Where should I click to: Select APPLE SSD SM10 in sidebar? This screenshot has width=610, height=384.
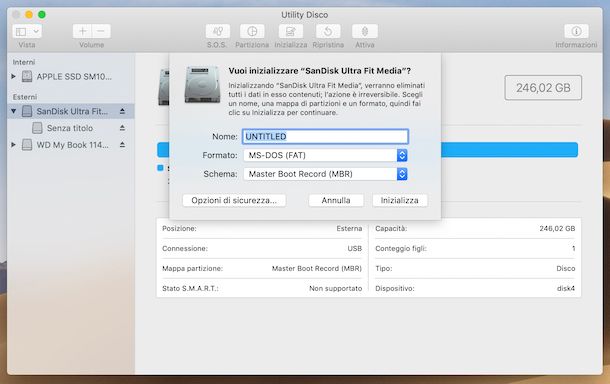(x=74, y=77)
